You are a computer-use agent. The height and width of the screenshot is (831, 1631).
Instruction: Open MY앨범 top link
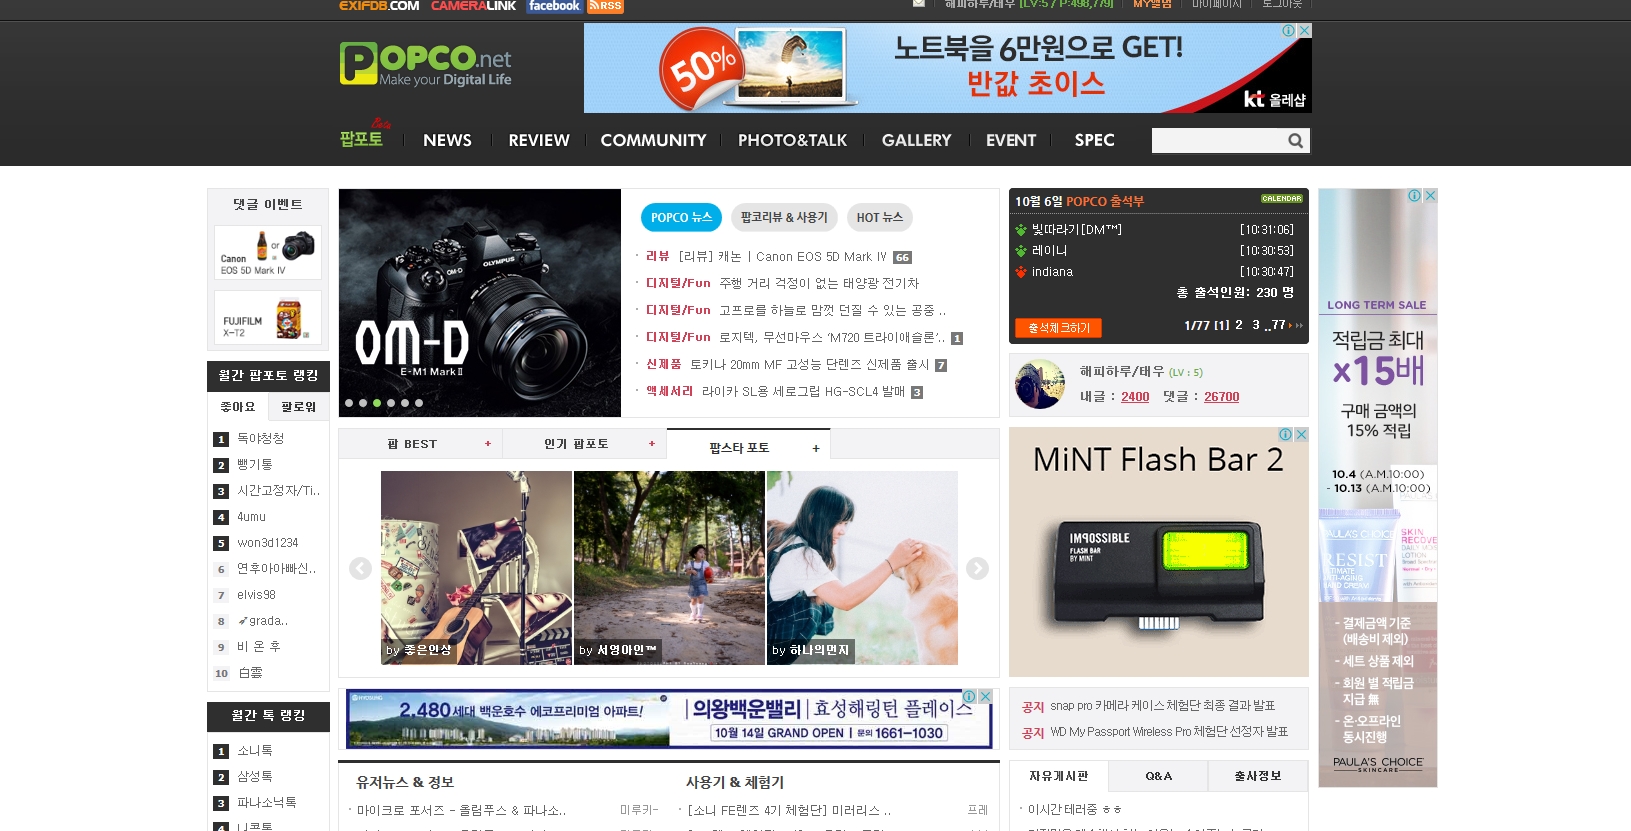[1152, 4]
